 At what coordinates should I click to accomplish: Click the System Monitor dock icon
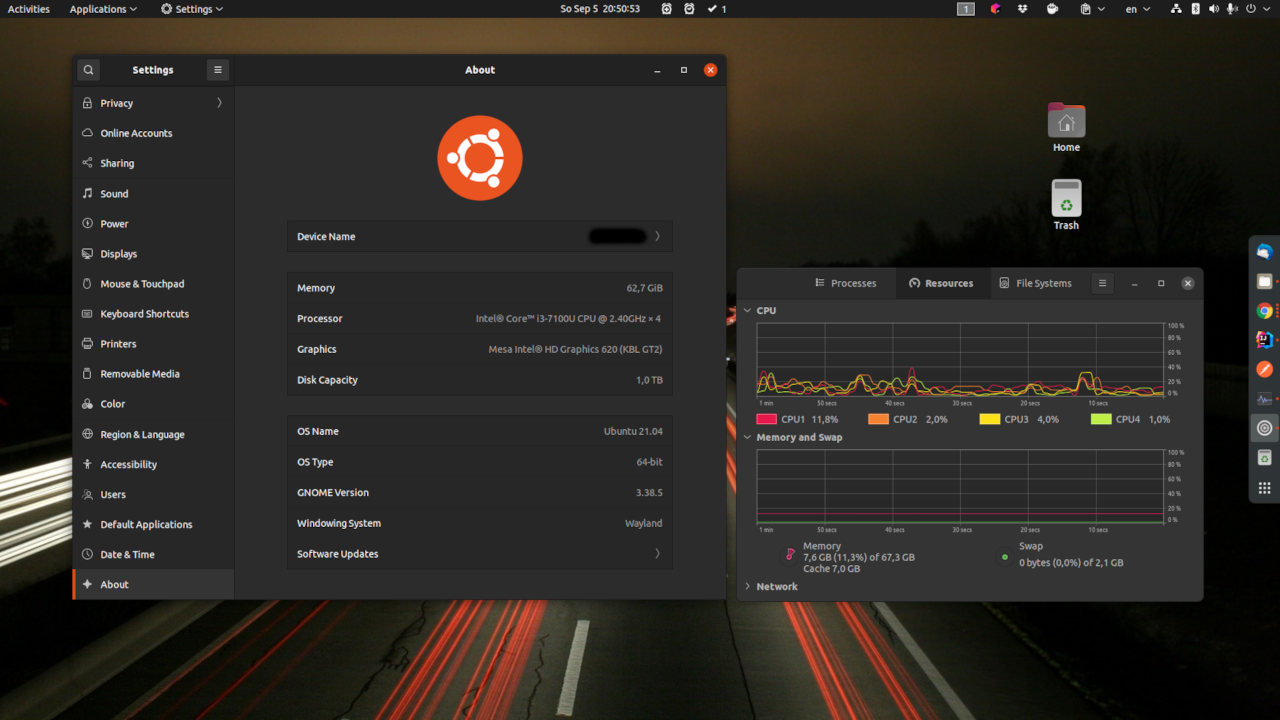tap(1264, 399)
